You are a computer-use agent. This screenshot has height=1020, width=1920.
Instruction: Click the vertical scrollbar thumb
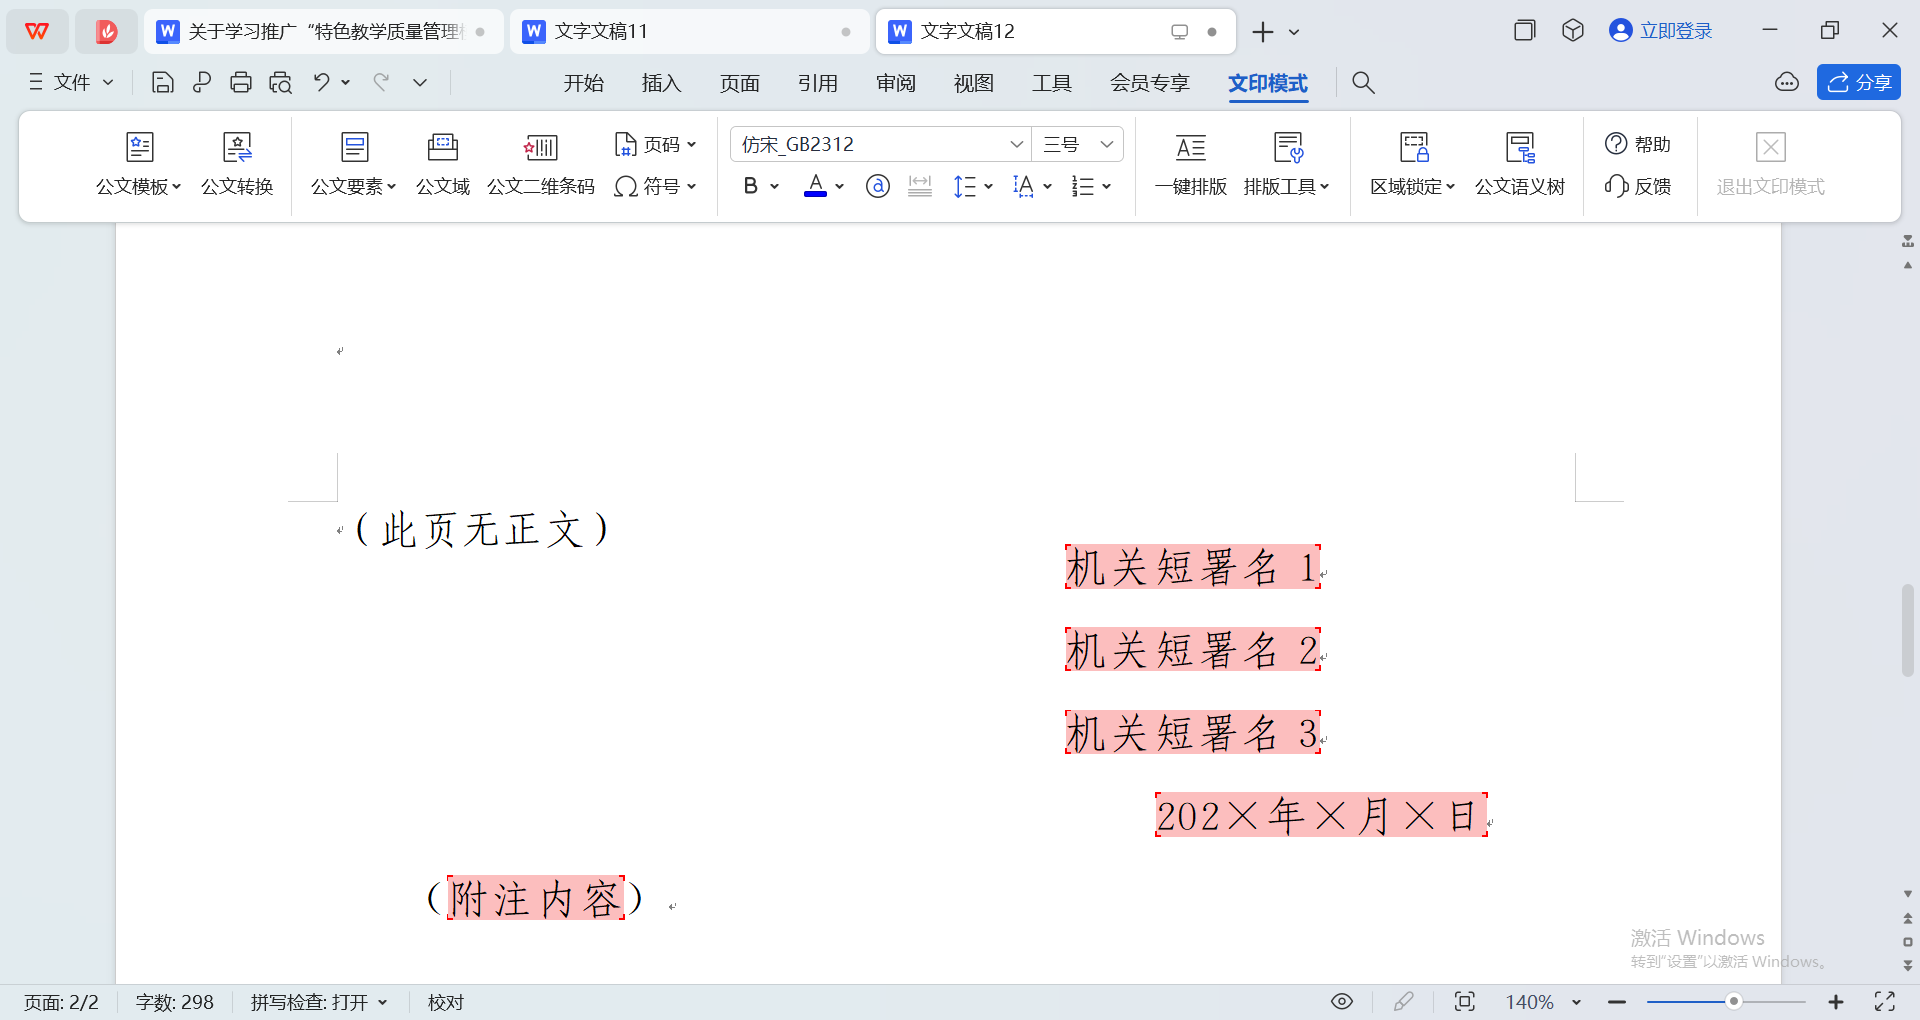tap(1908, 630)
